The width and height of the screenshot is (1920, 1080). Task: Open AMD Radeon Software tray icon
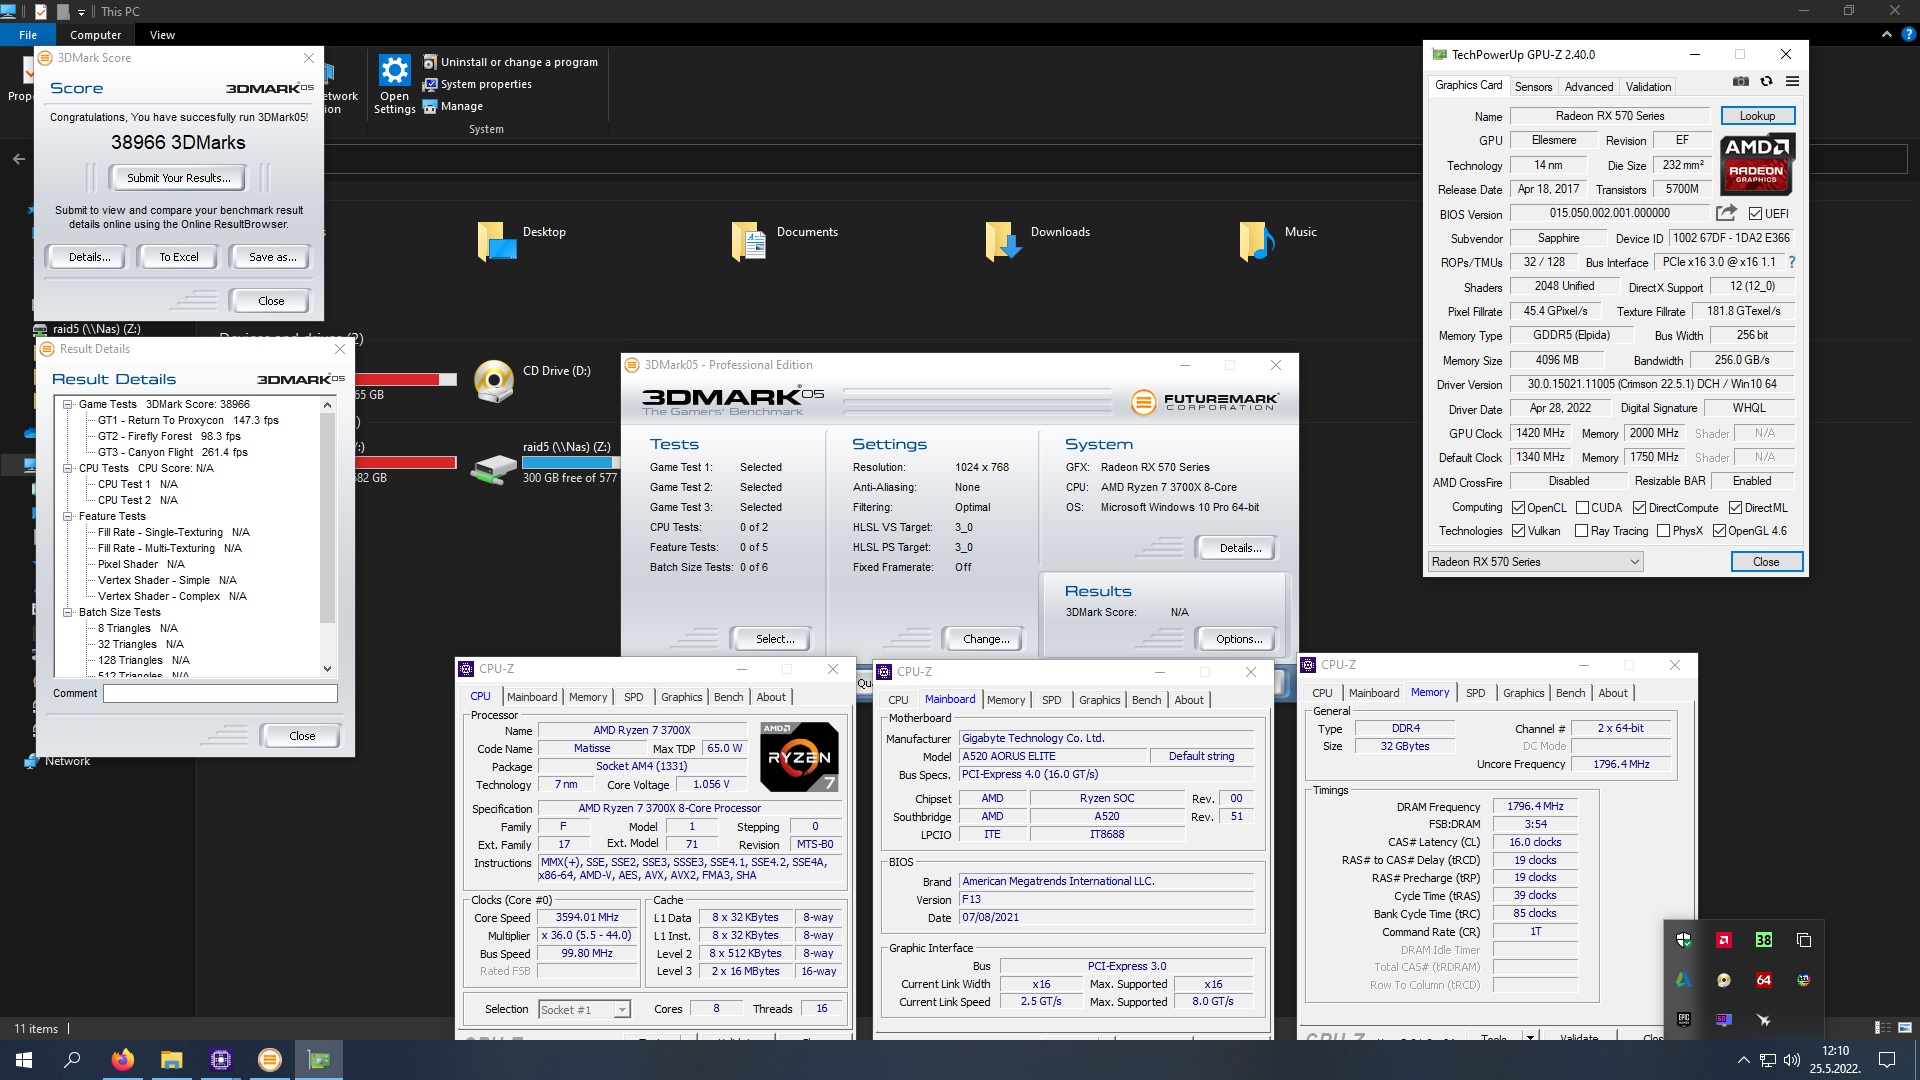click(1724, 940)
